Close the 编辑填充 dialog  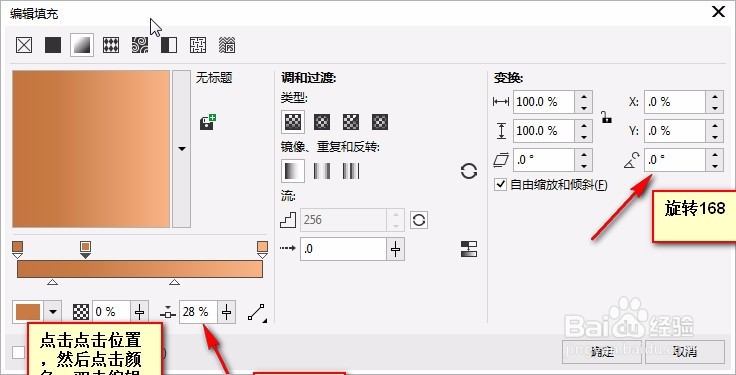pos(719,12)
